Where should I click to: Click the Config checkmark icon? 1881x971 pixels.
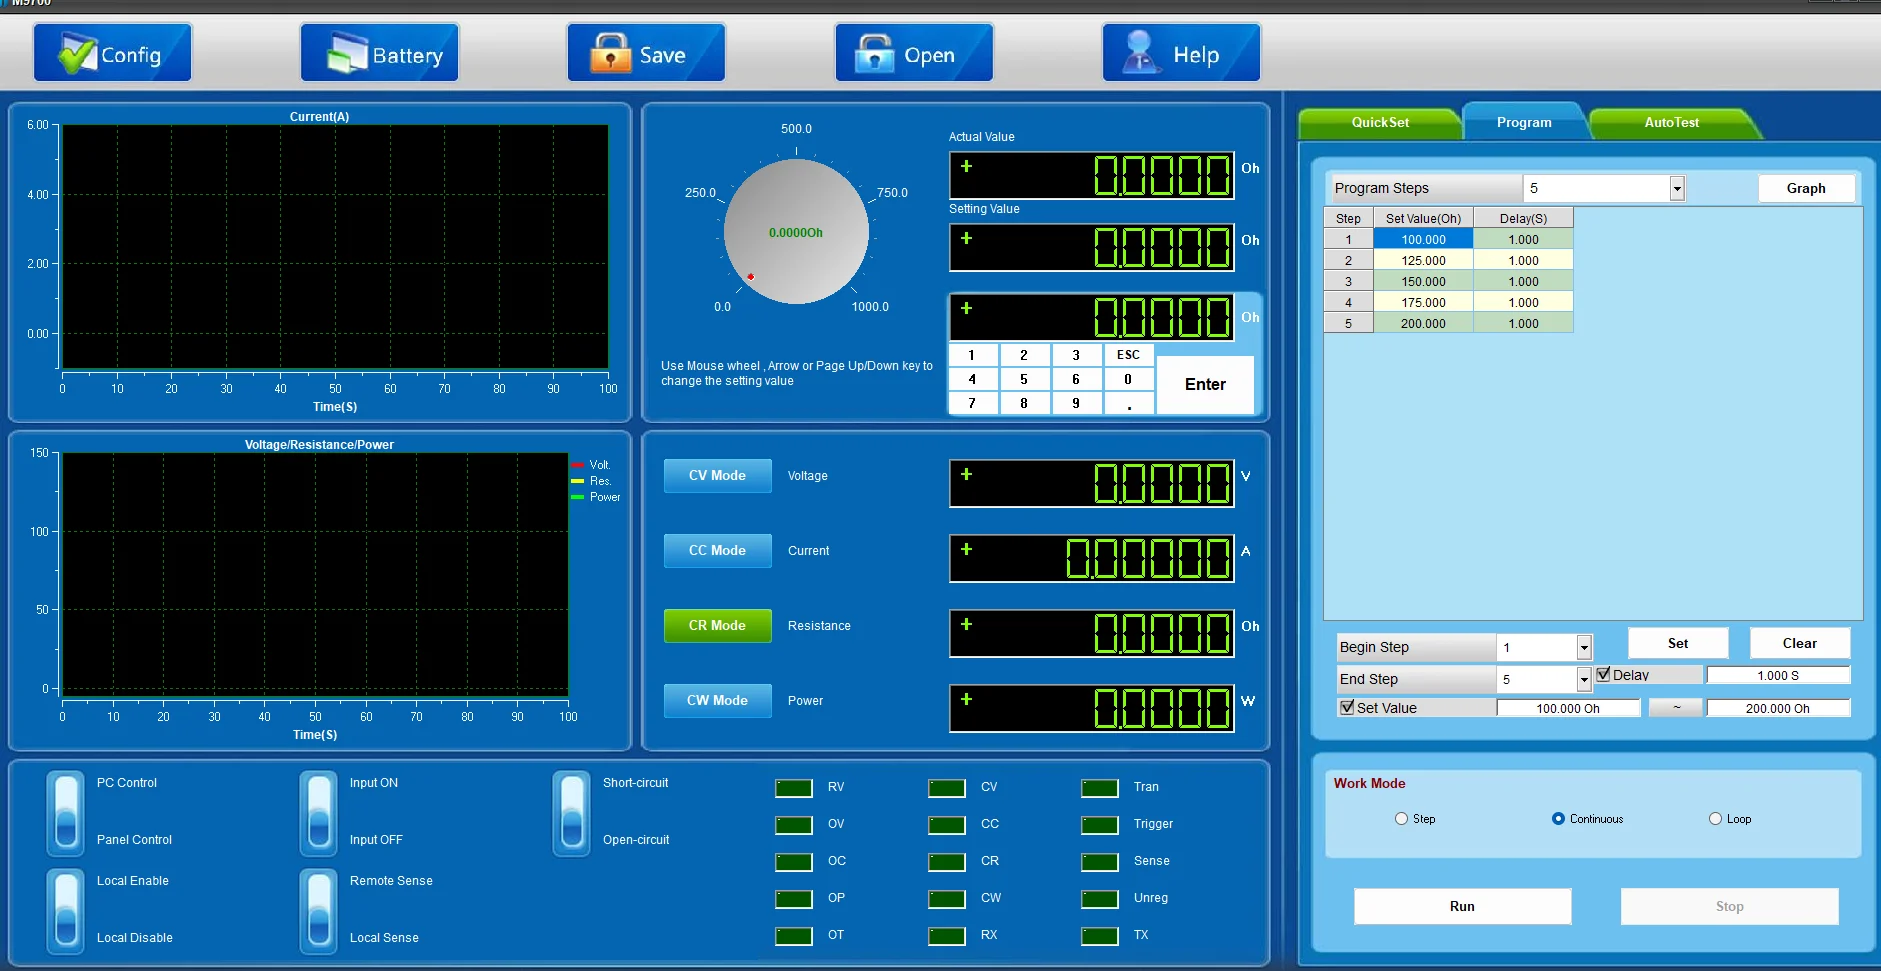[x=76, y=54]
